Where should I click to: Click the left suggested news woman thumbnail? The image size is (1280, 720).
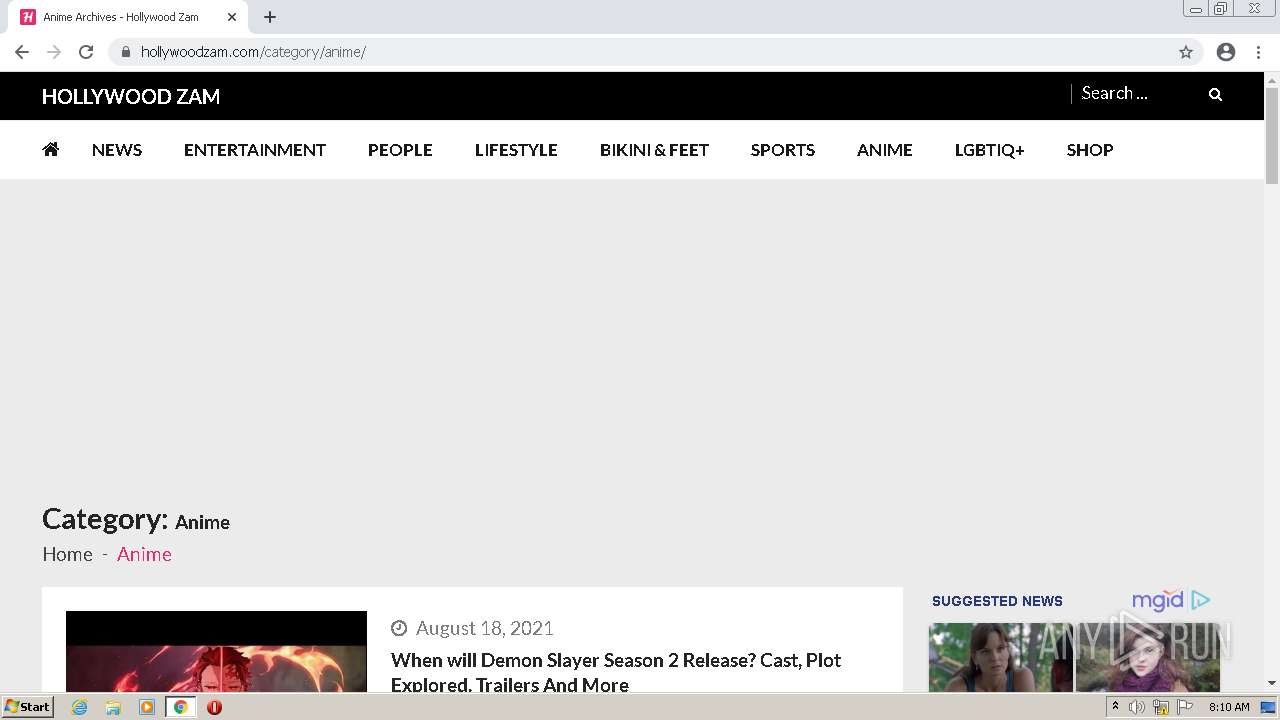coord(1000,657)
